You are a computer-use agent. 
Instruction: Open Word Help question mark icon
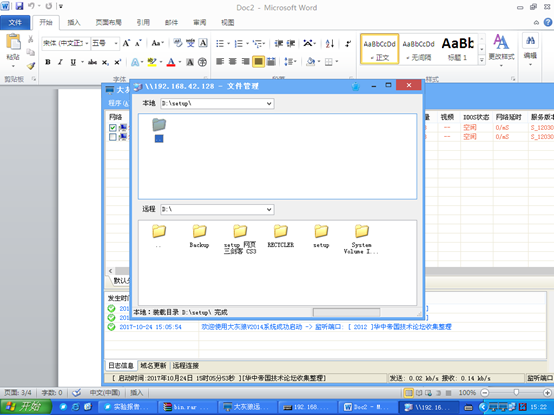[x=548, y=22]
